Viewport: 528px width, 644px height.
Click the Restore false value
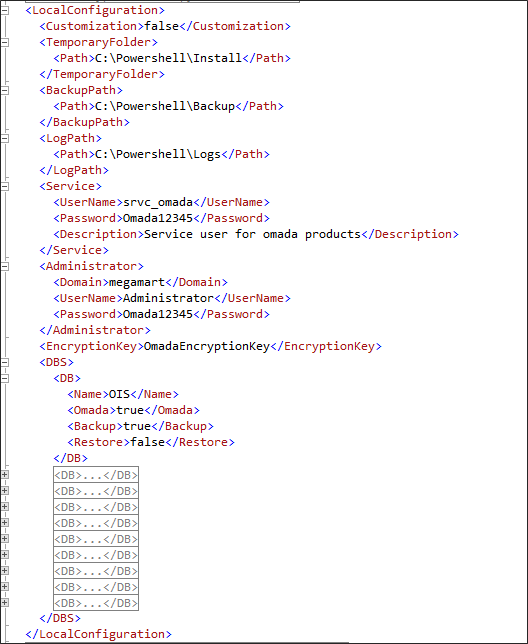[147, 442]
